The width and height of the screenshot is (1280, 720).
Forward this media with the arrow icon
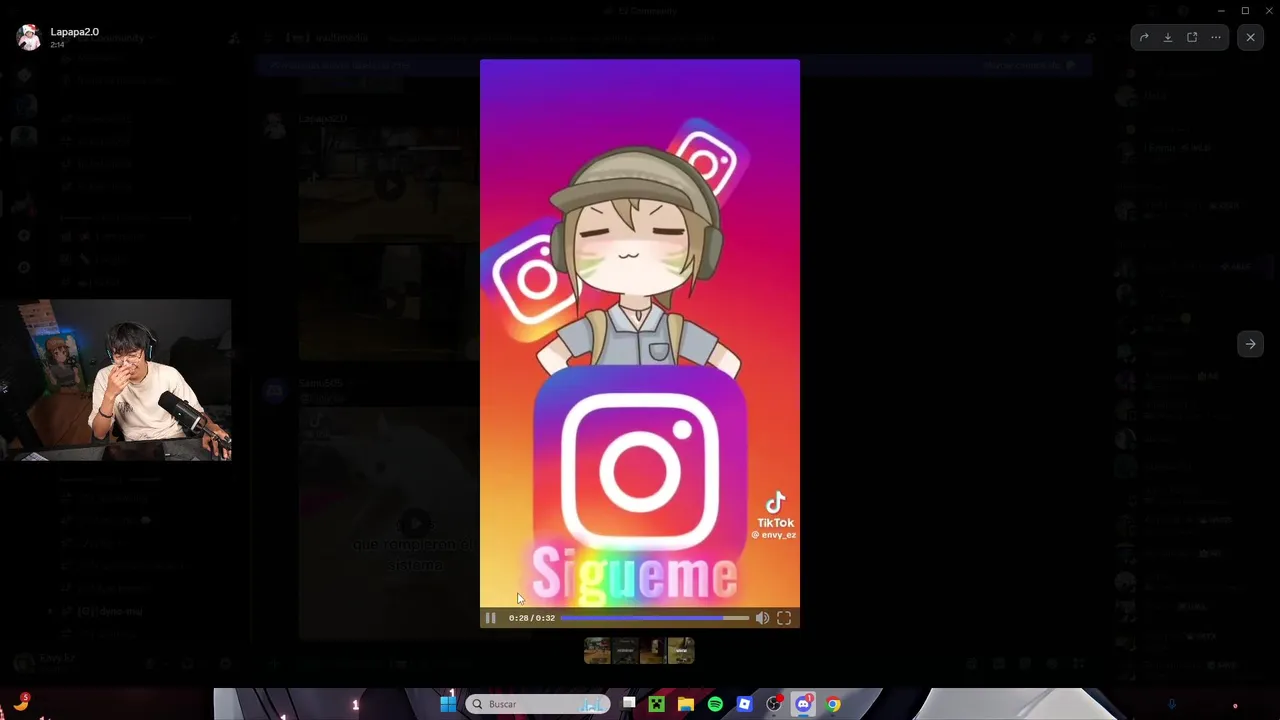[1144, 37]
